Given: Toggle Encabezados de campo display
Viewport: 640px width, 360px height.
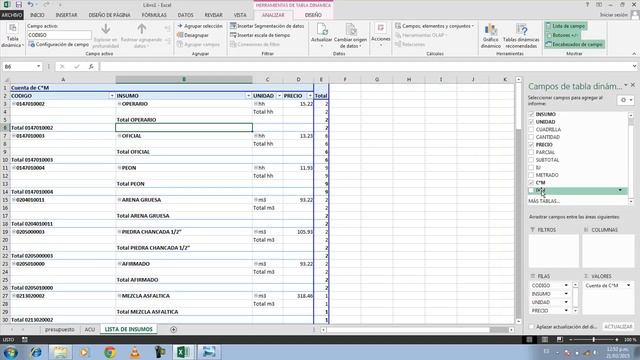Looking at the screenshot, I should [574, 44].
